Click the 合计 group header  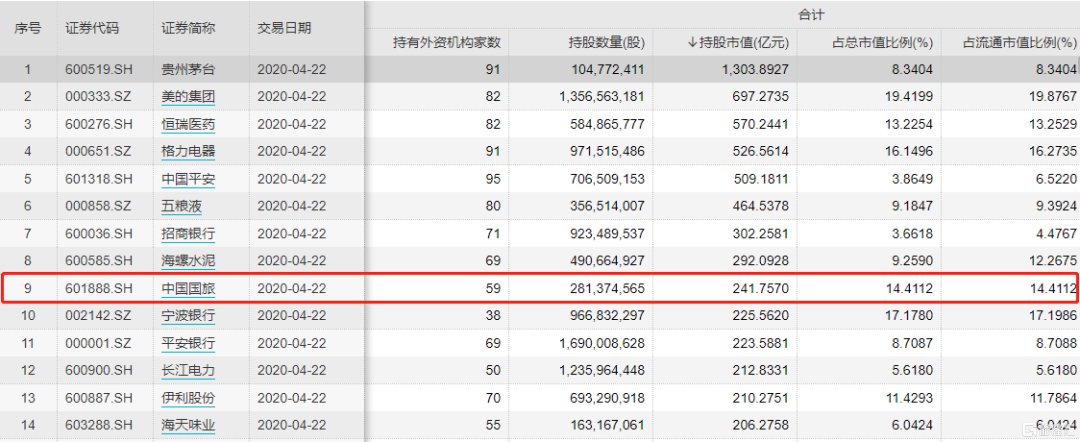[811, 14]
